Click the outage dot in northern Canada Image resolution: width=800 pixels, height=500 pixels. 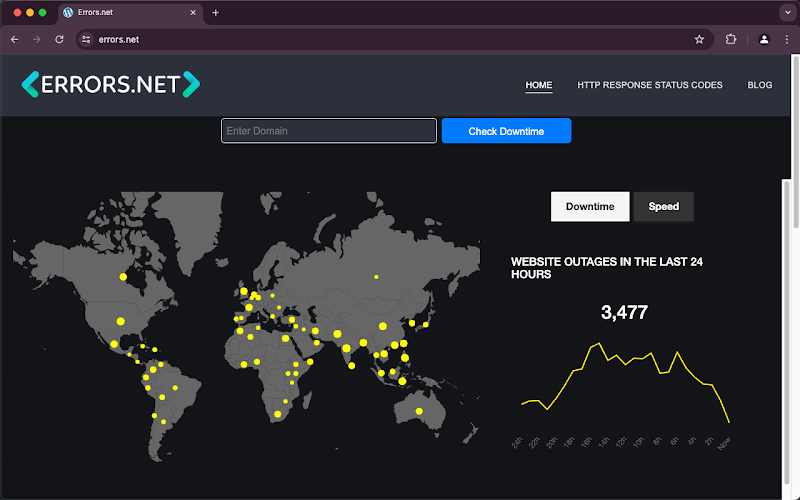click(x=123, y=277)
